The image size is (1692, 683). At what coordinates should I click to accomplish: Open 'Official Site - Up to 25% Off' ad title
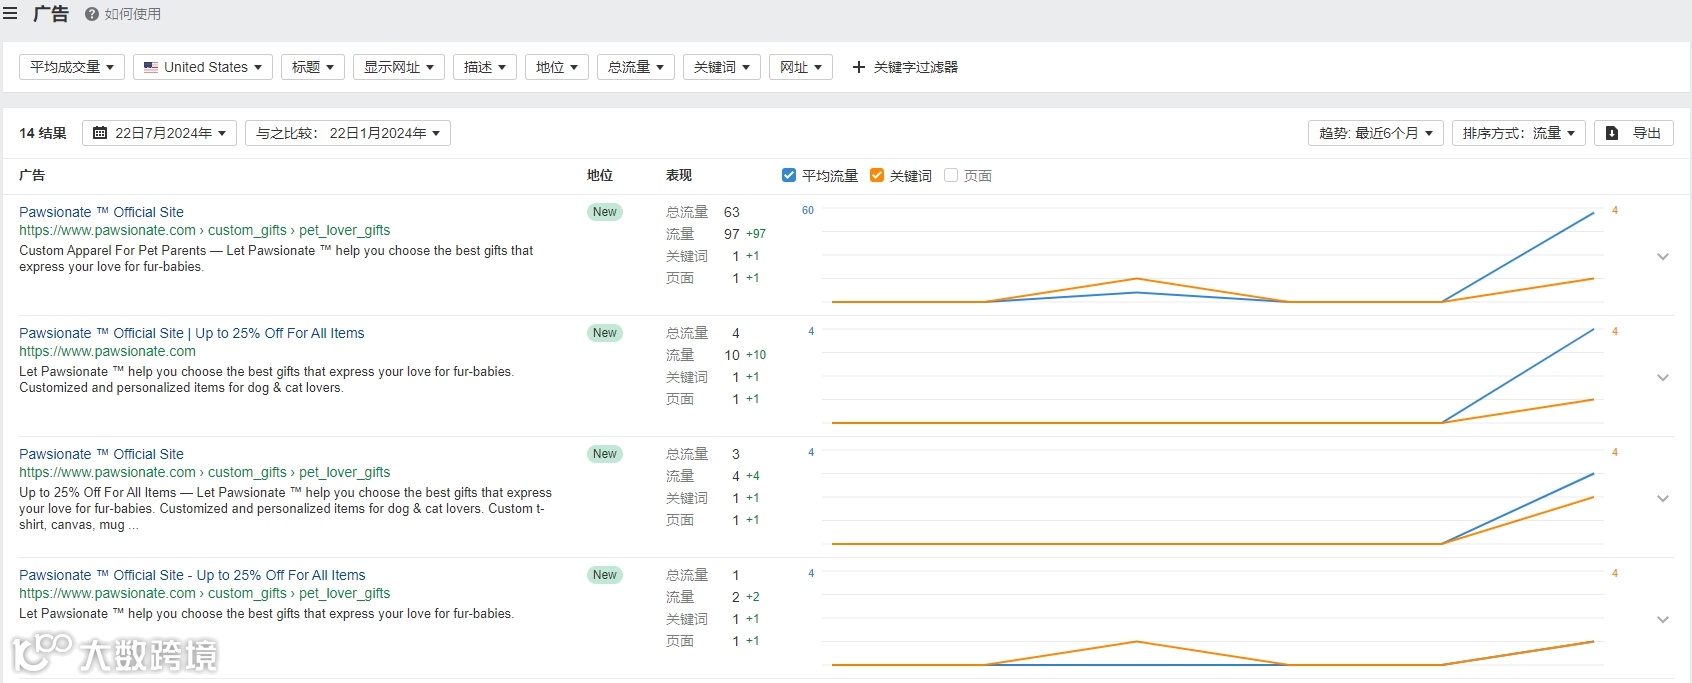(192, 575)
